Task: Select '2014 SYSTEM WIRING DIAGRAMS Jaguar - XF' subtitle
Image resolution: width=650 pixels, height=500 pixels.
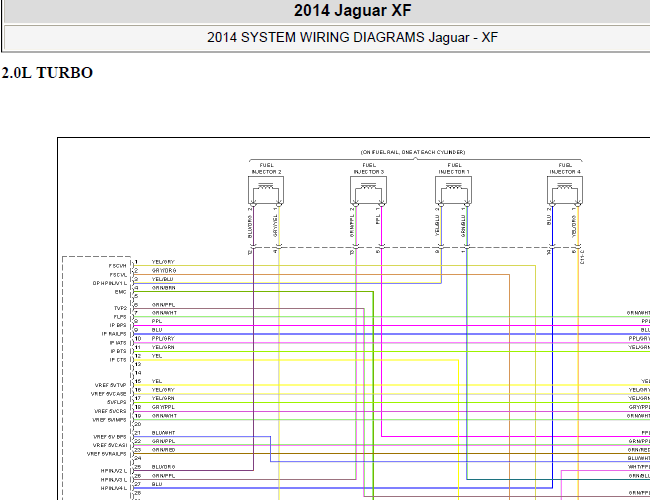Action: pos(352,37)
